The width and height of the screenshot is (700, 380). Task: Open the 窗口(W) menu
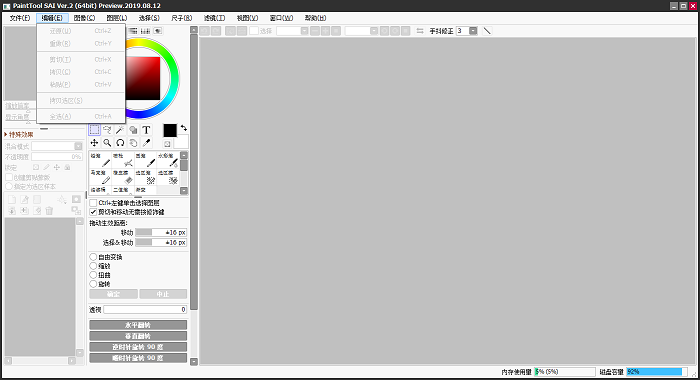point(281,18)
